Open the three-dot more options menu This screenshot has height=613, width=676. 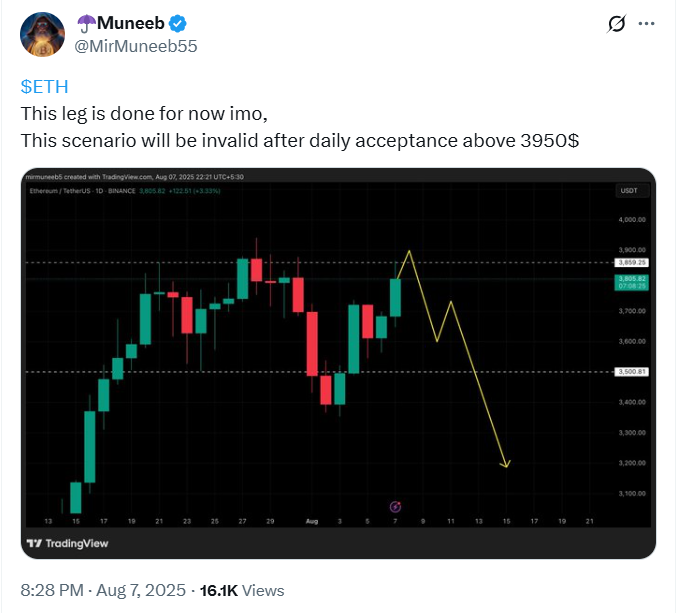pos(646,24)
